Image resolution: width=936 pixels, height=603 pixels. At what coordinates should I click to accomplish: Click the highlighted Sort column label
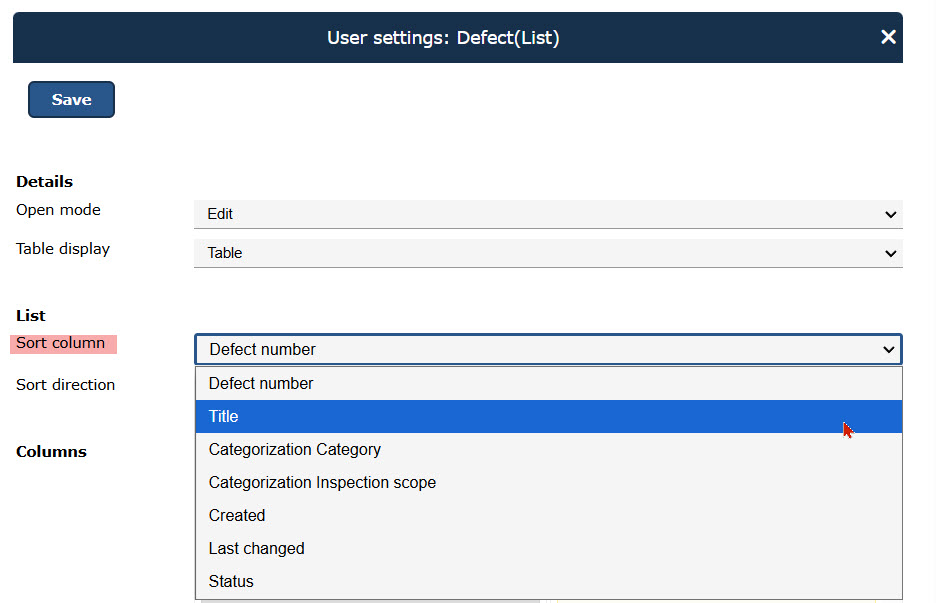point(61,343)
